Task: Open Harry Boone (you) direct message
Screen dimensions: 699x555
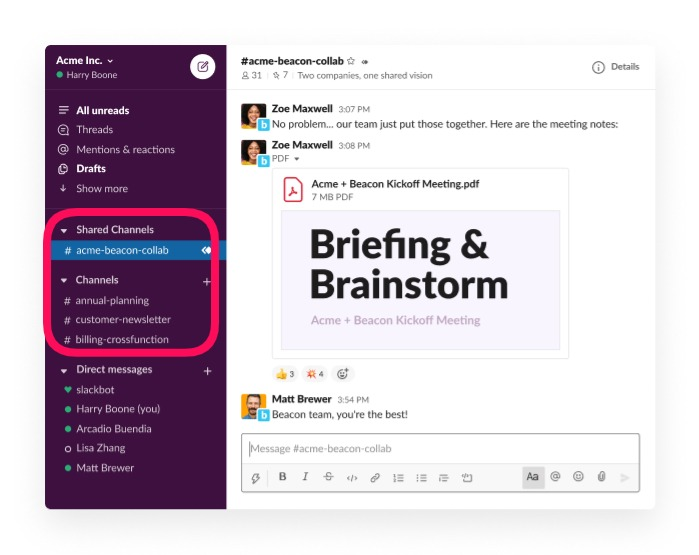Action: pyautogui.click(x=118, y=409)
